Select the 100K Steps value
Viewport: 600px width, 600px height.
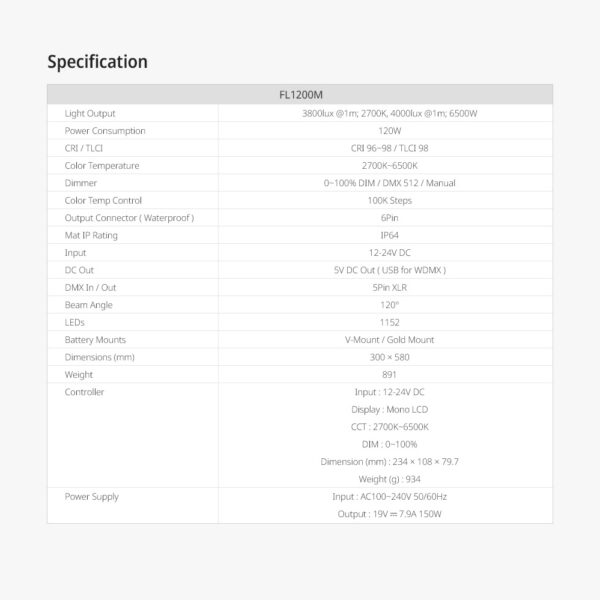(390, 201)
